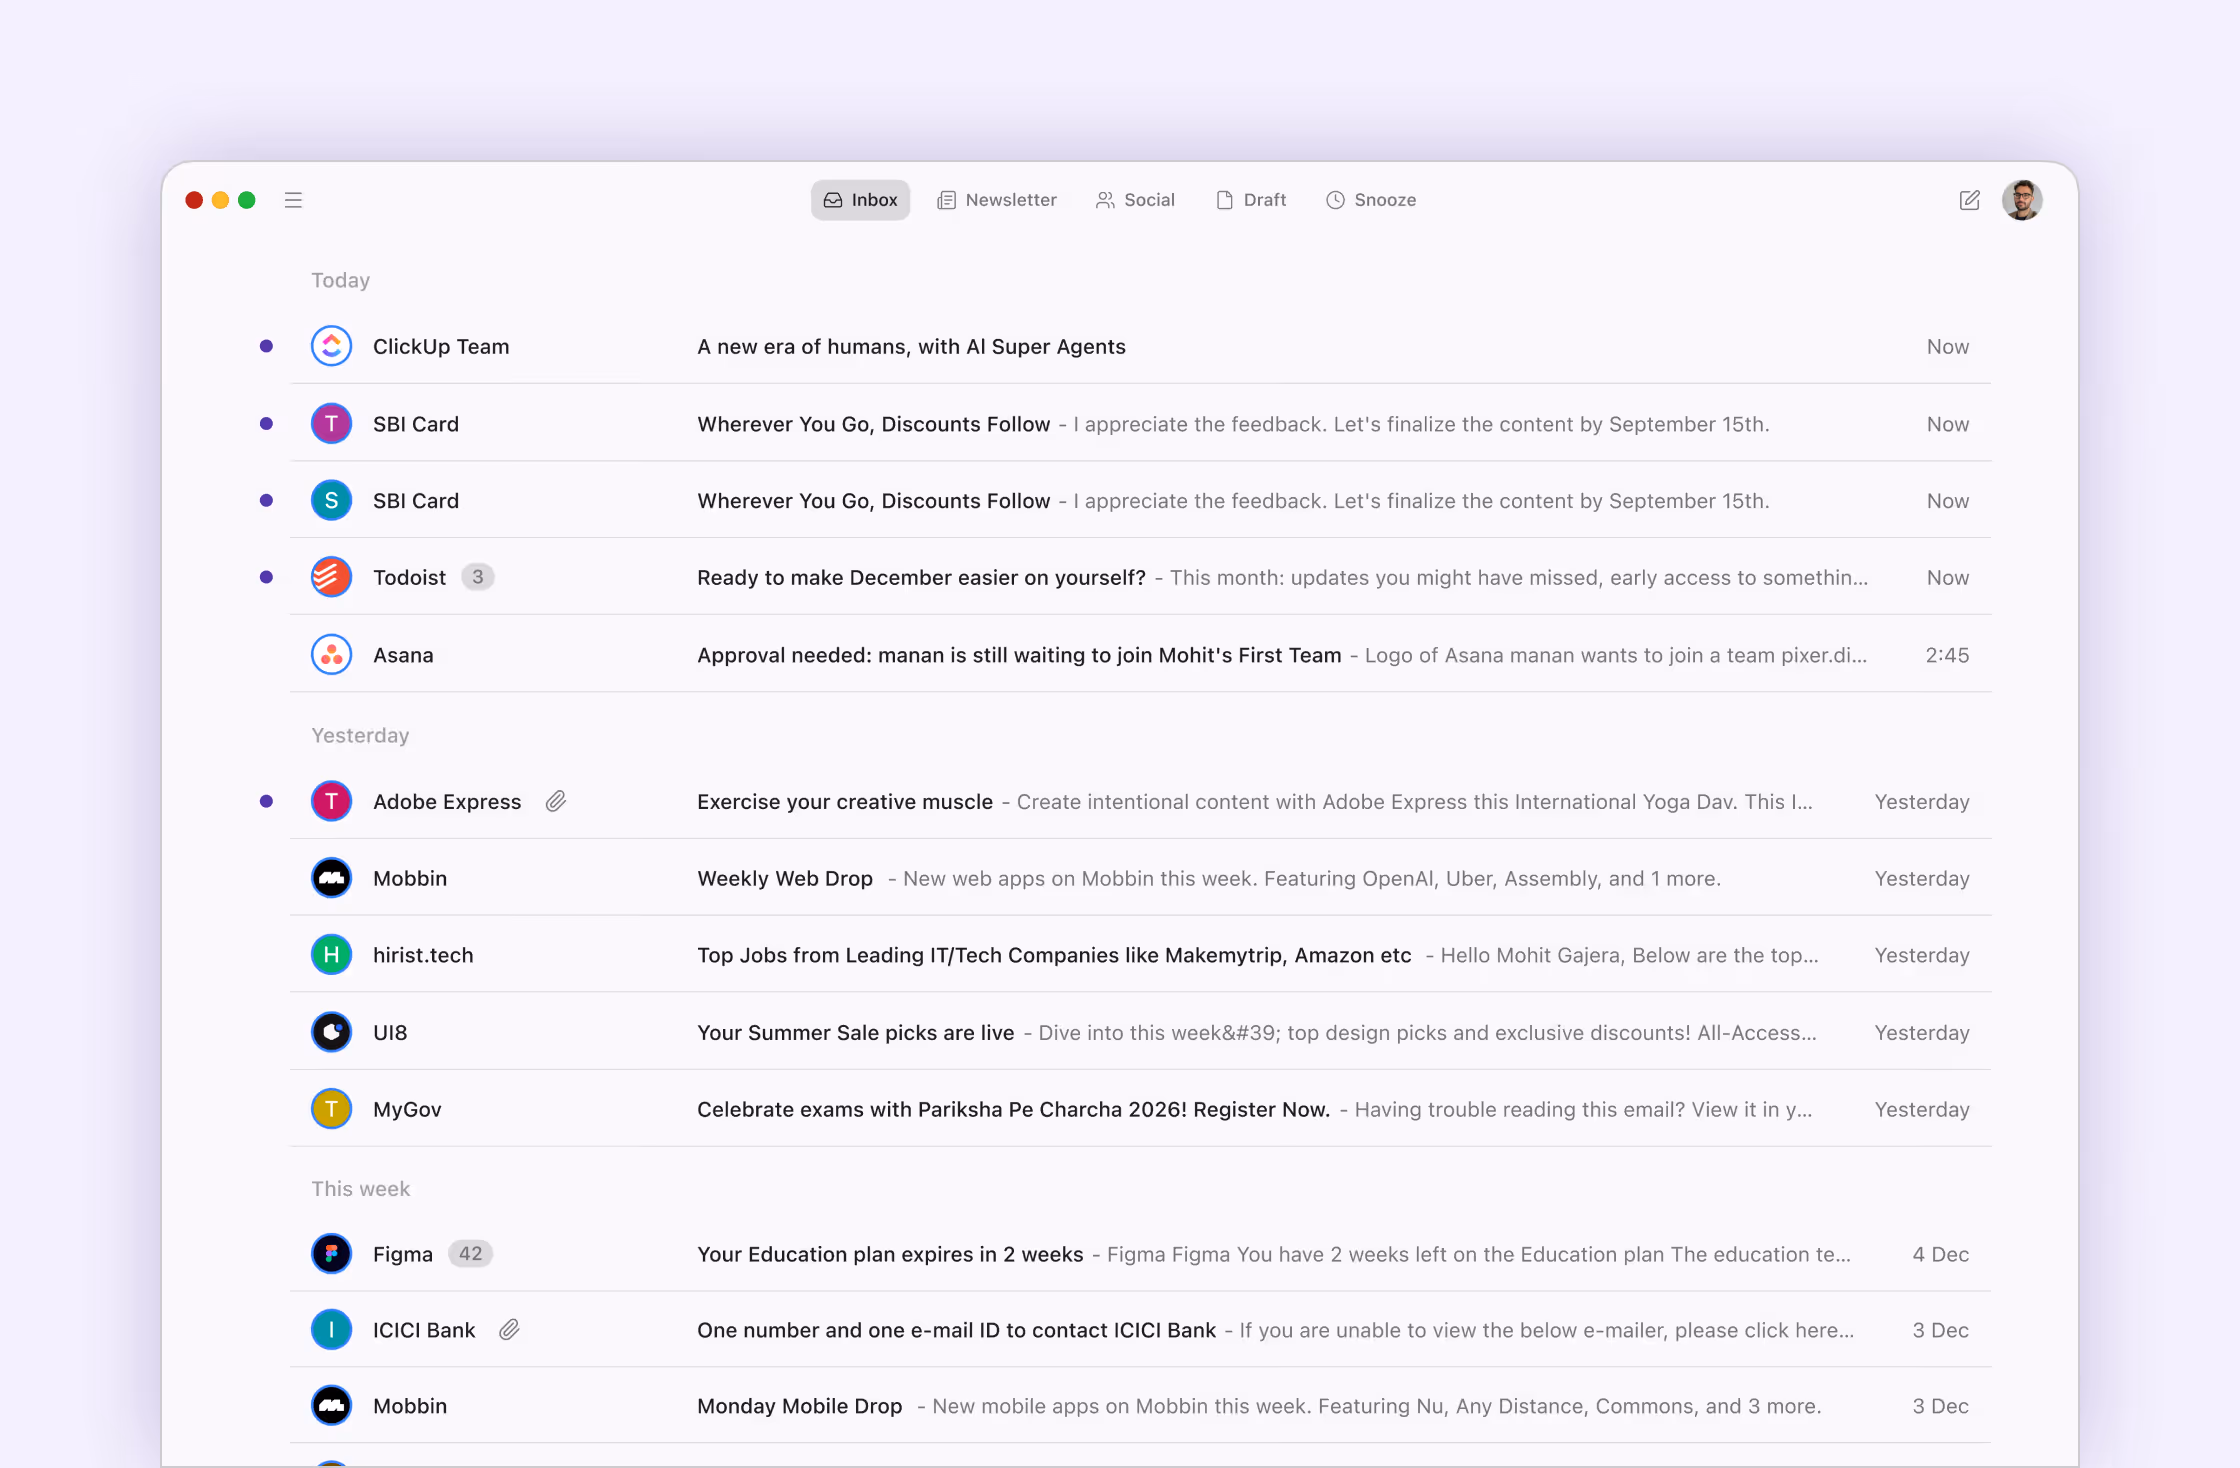Open 'Exercise your creative muscle' email

(845, 801)
